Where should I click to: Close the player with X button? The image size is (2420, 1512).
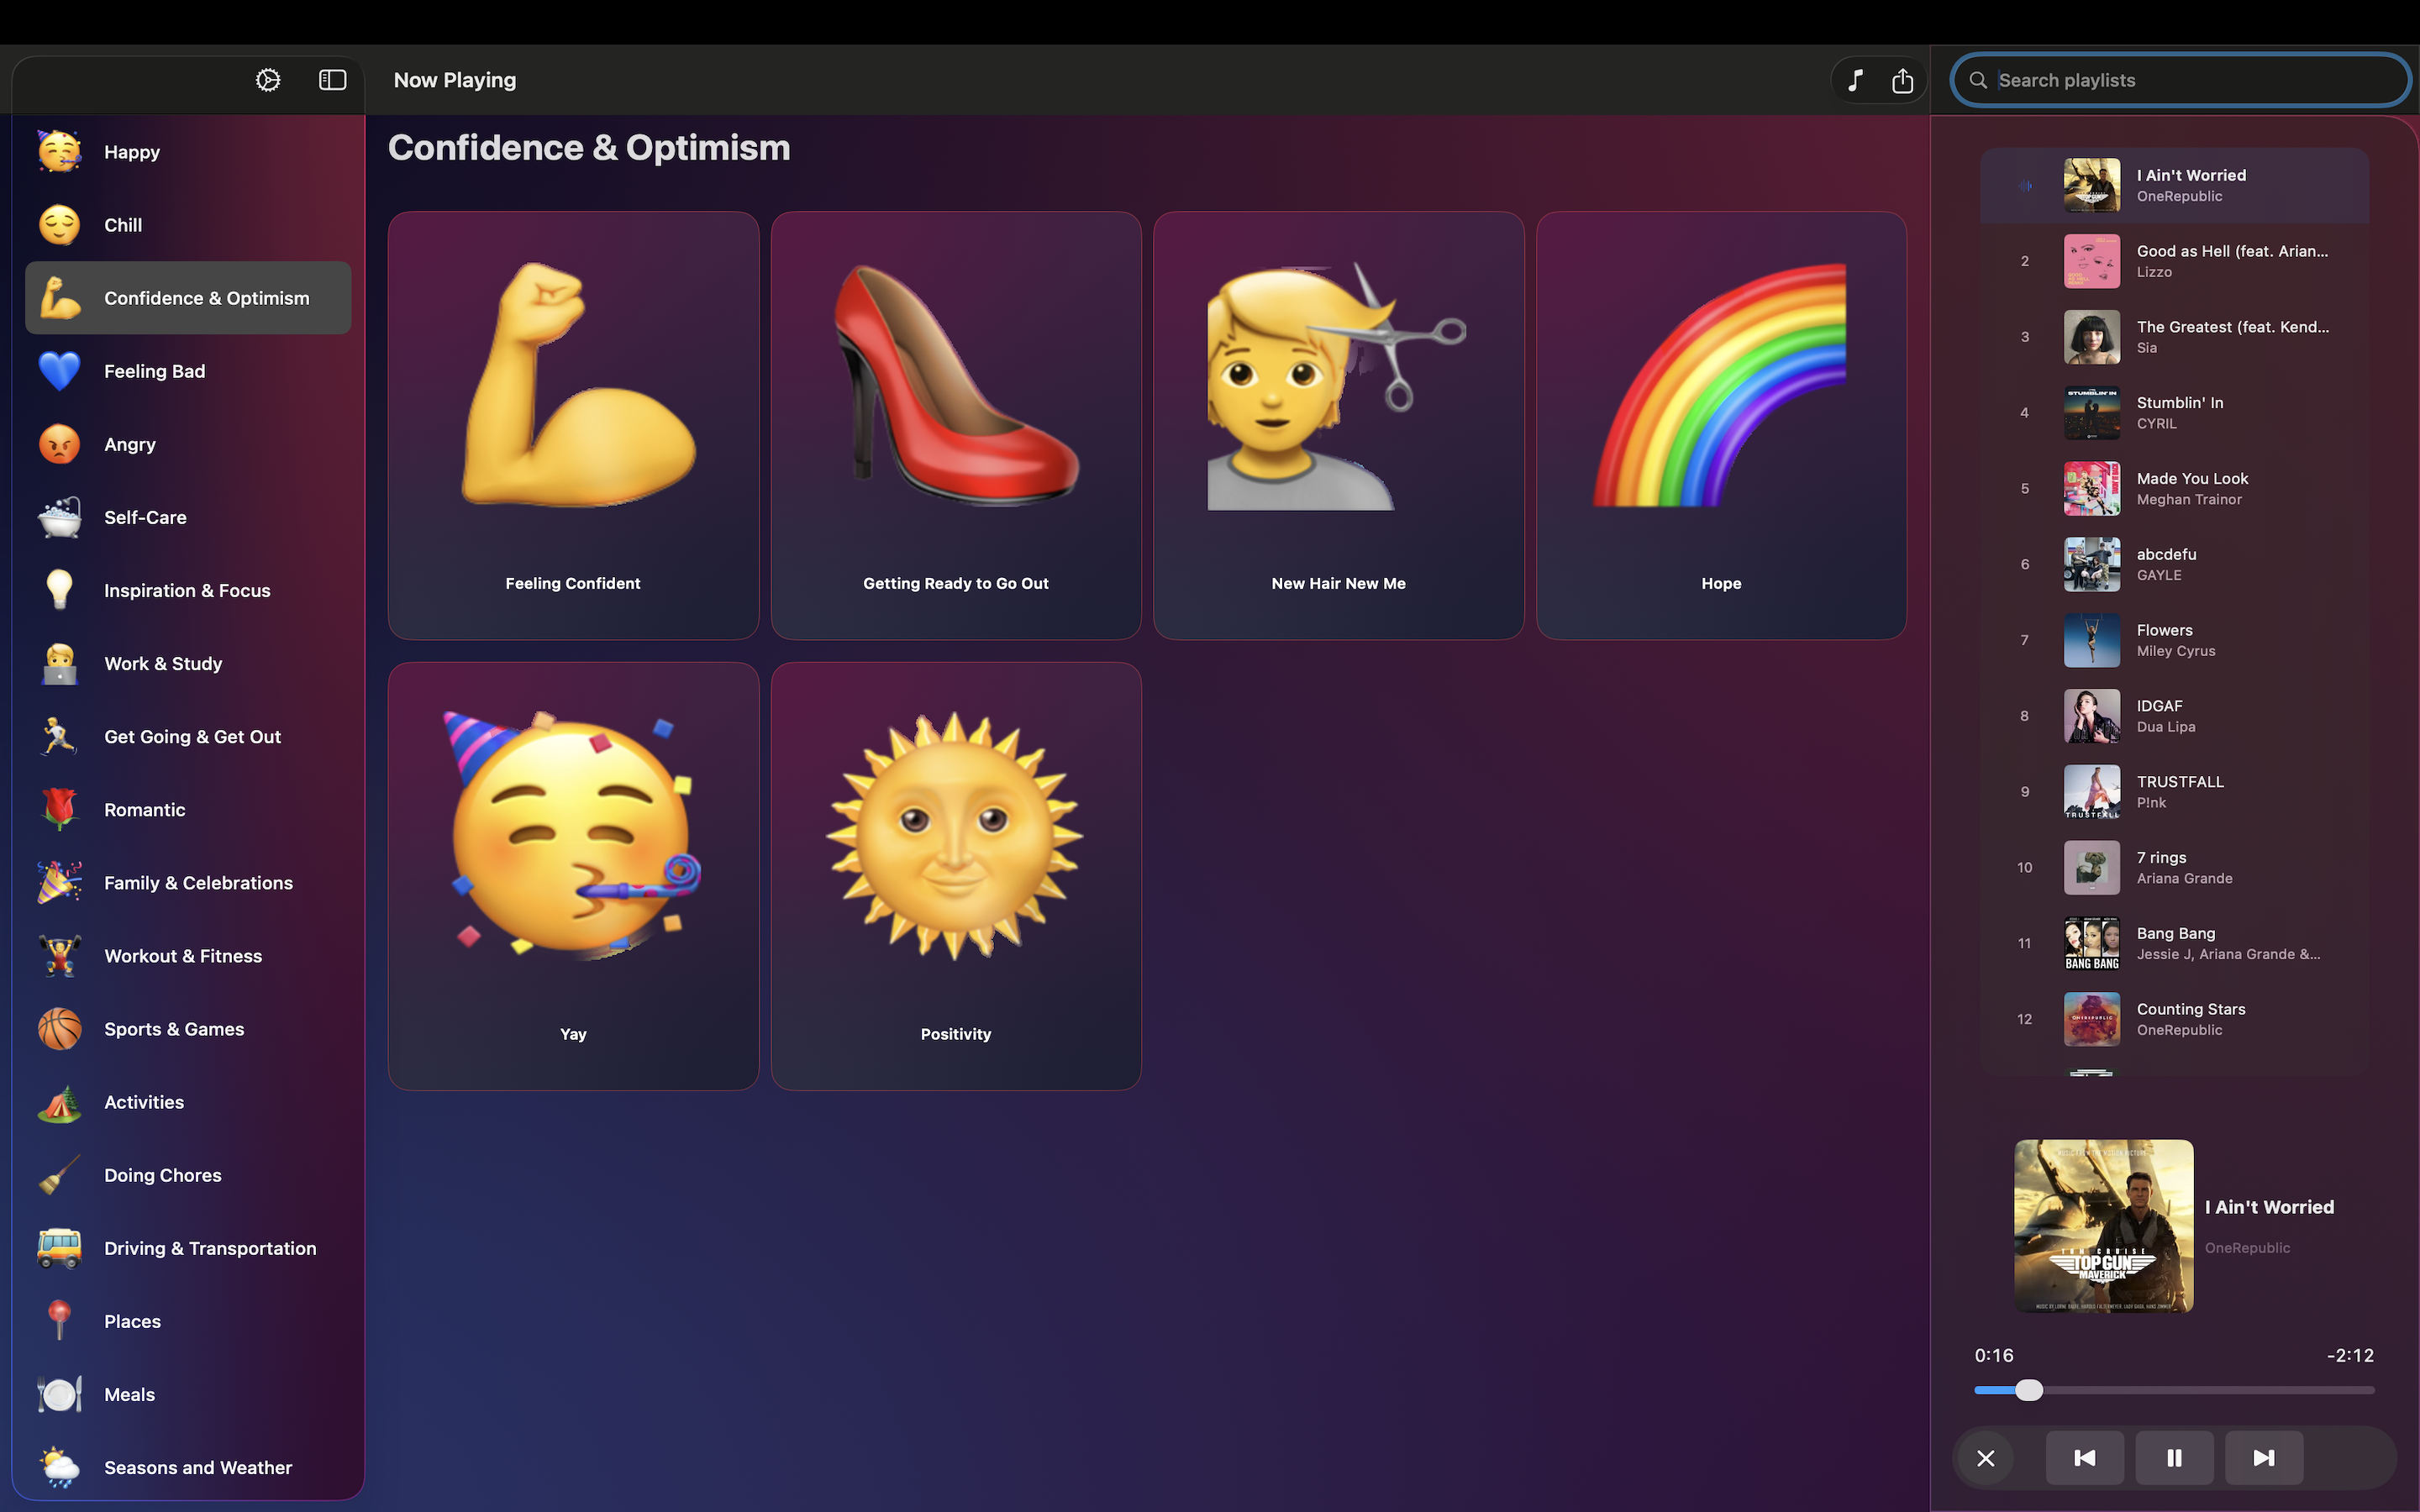pyautogui.click(x=1986, y=1458)
